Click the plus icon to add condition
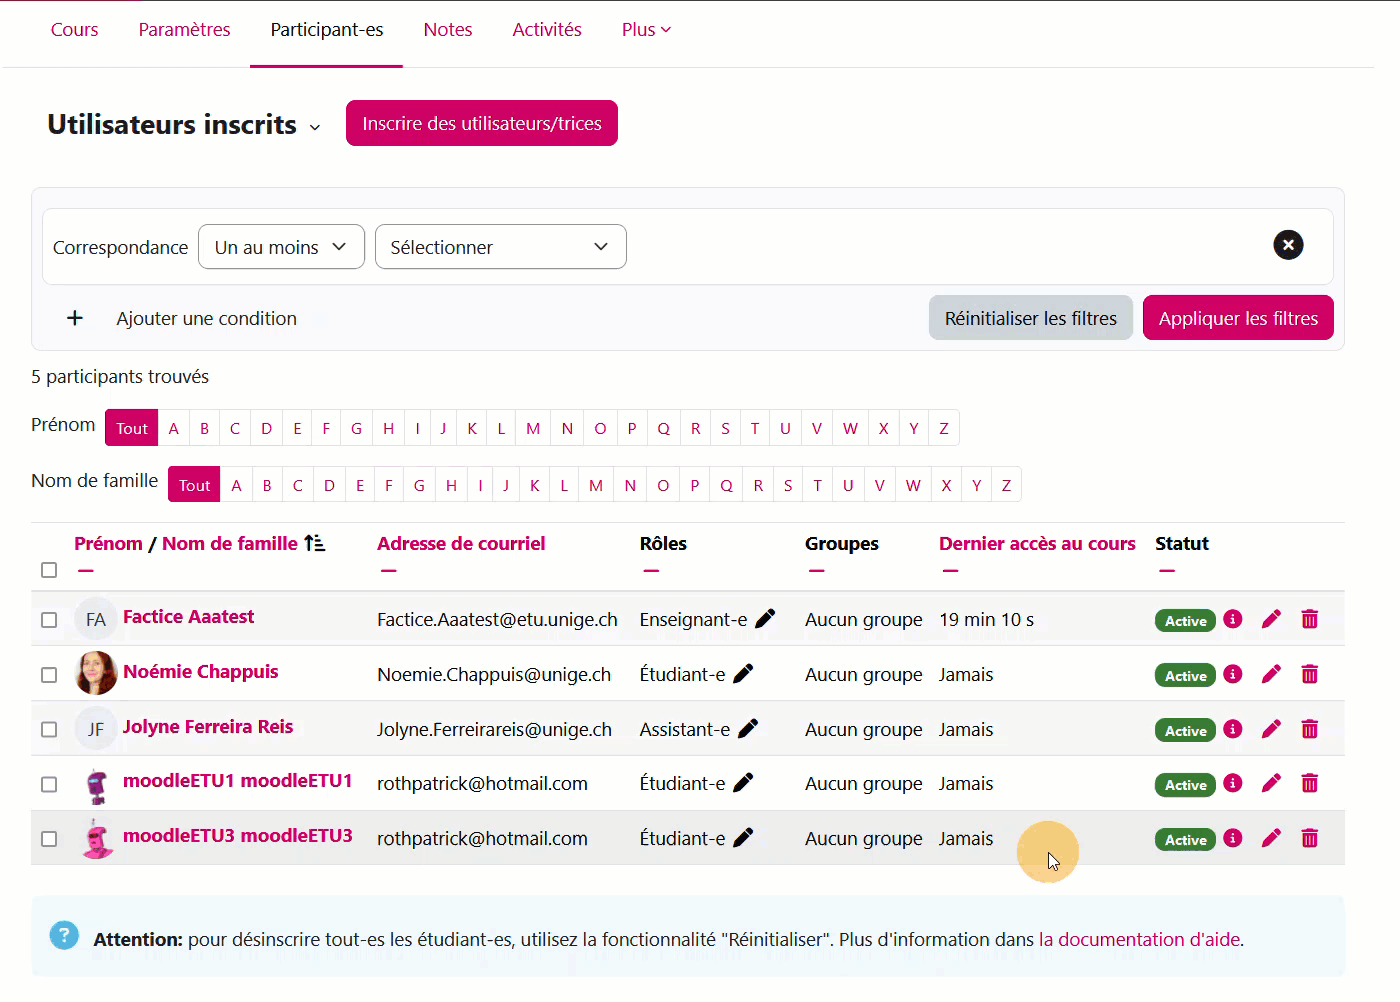Screen dimensions: 1400x1002 pyautogui.click(x=75, y=318)
